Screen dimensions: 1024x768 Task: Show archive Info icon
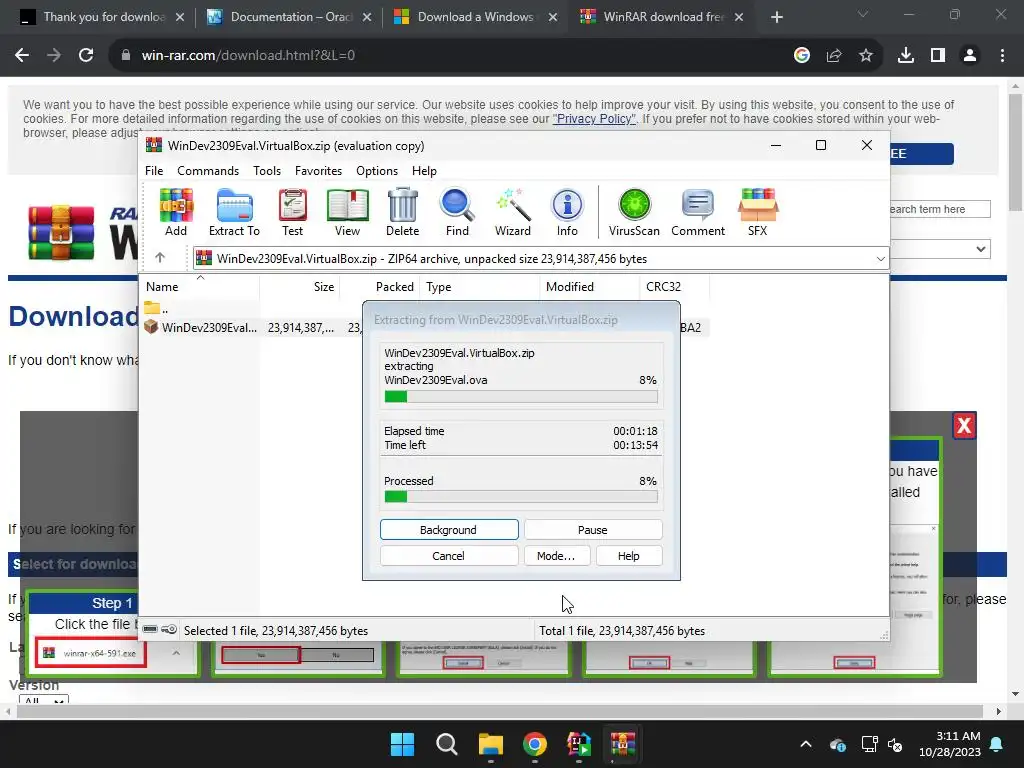click(x=567, y=212)
